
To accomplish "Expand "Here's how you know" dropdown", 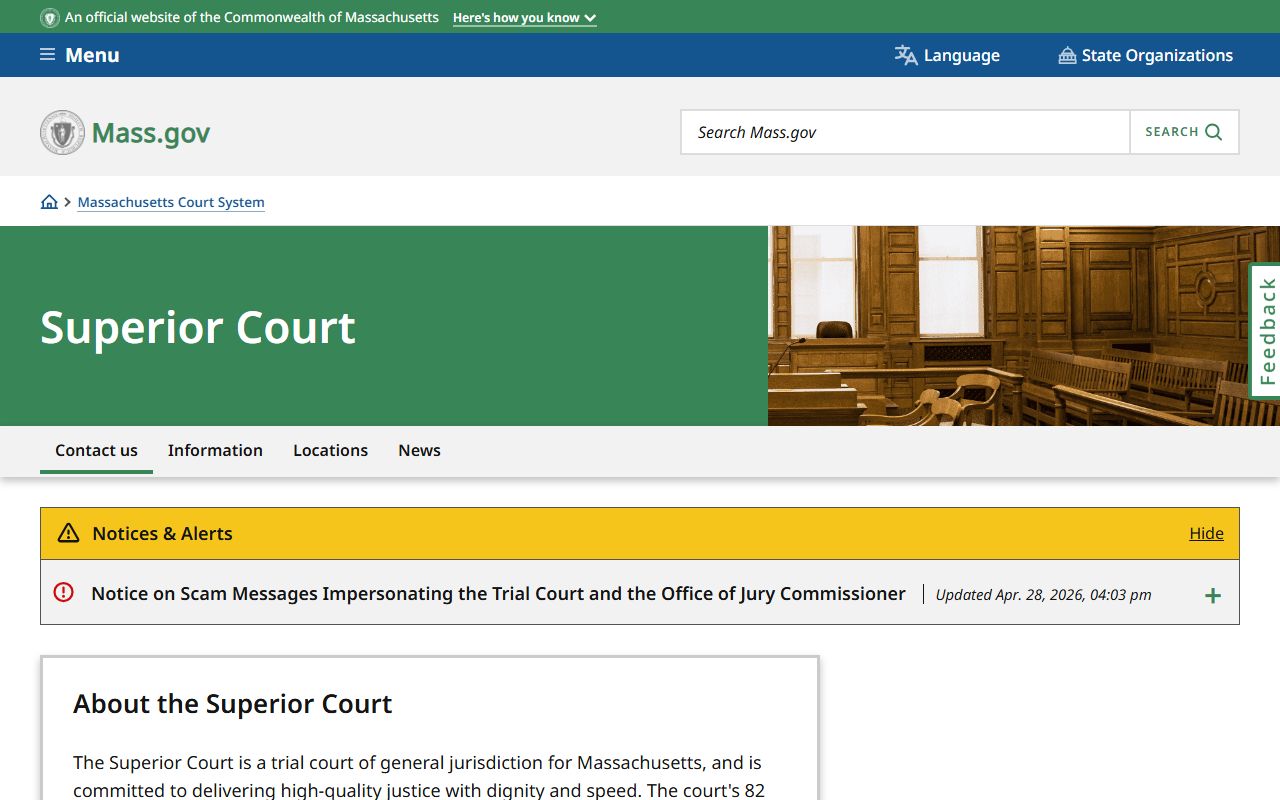I will pos(524,18).
